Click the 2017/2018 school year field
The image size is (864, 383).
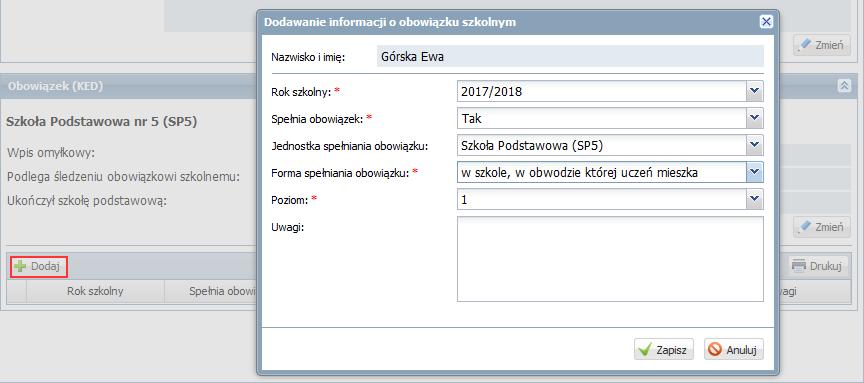point(602,91)
